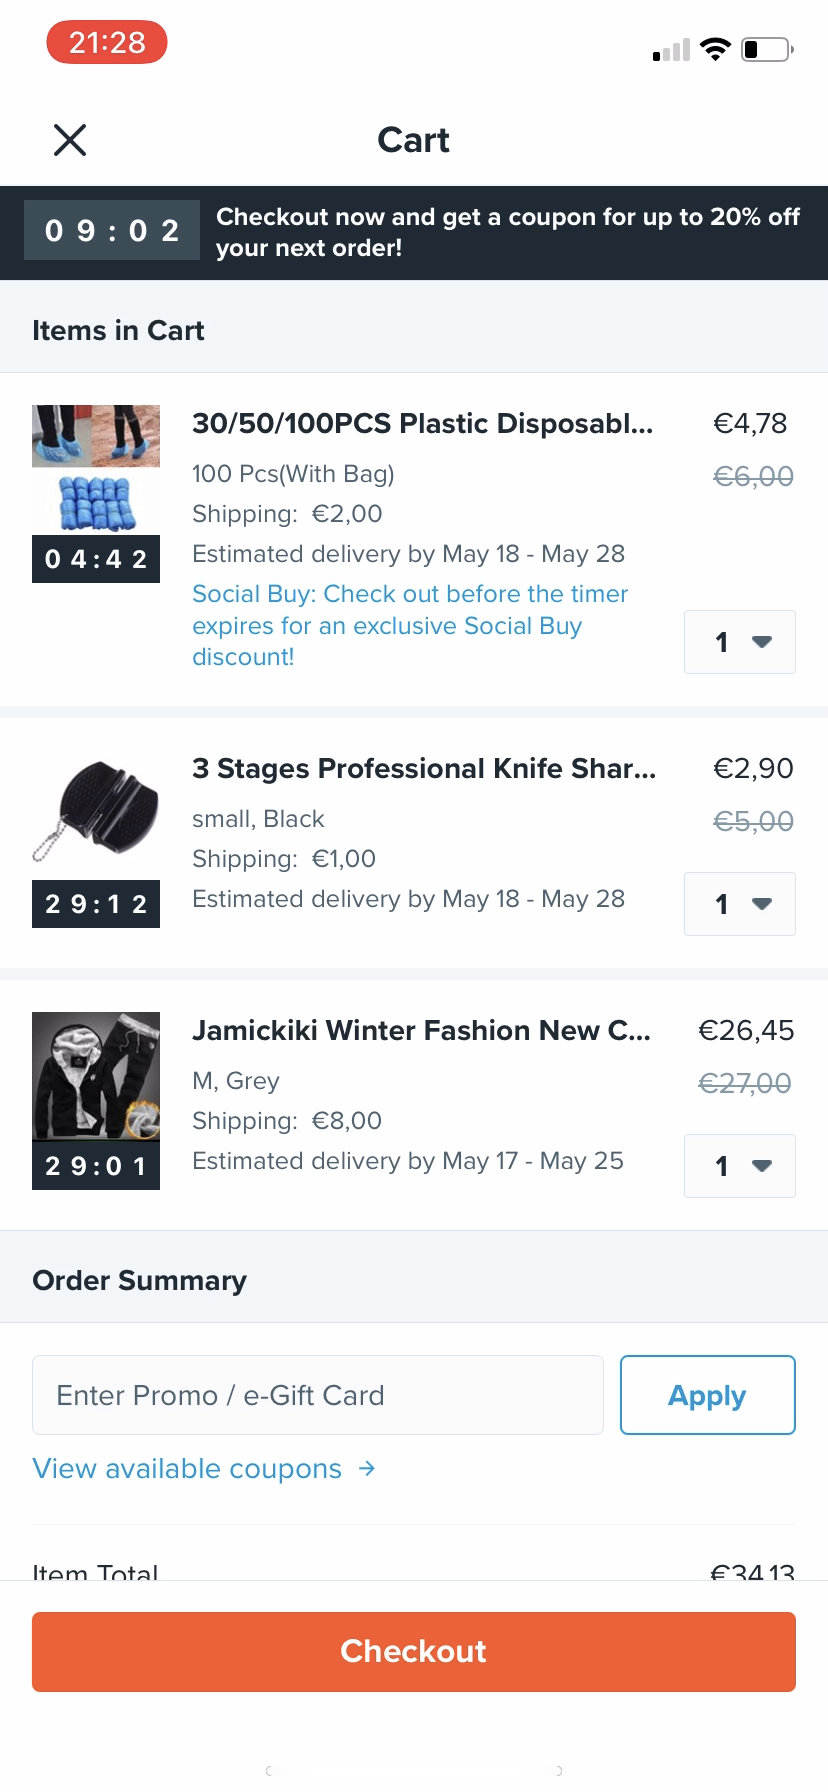Viewport: 828px width, 1792px height.
Task: Close the Cart with the X icon
Action: click(x=70, y=140)
